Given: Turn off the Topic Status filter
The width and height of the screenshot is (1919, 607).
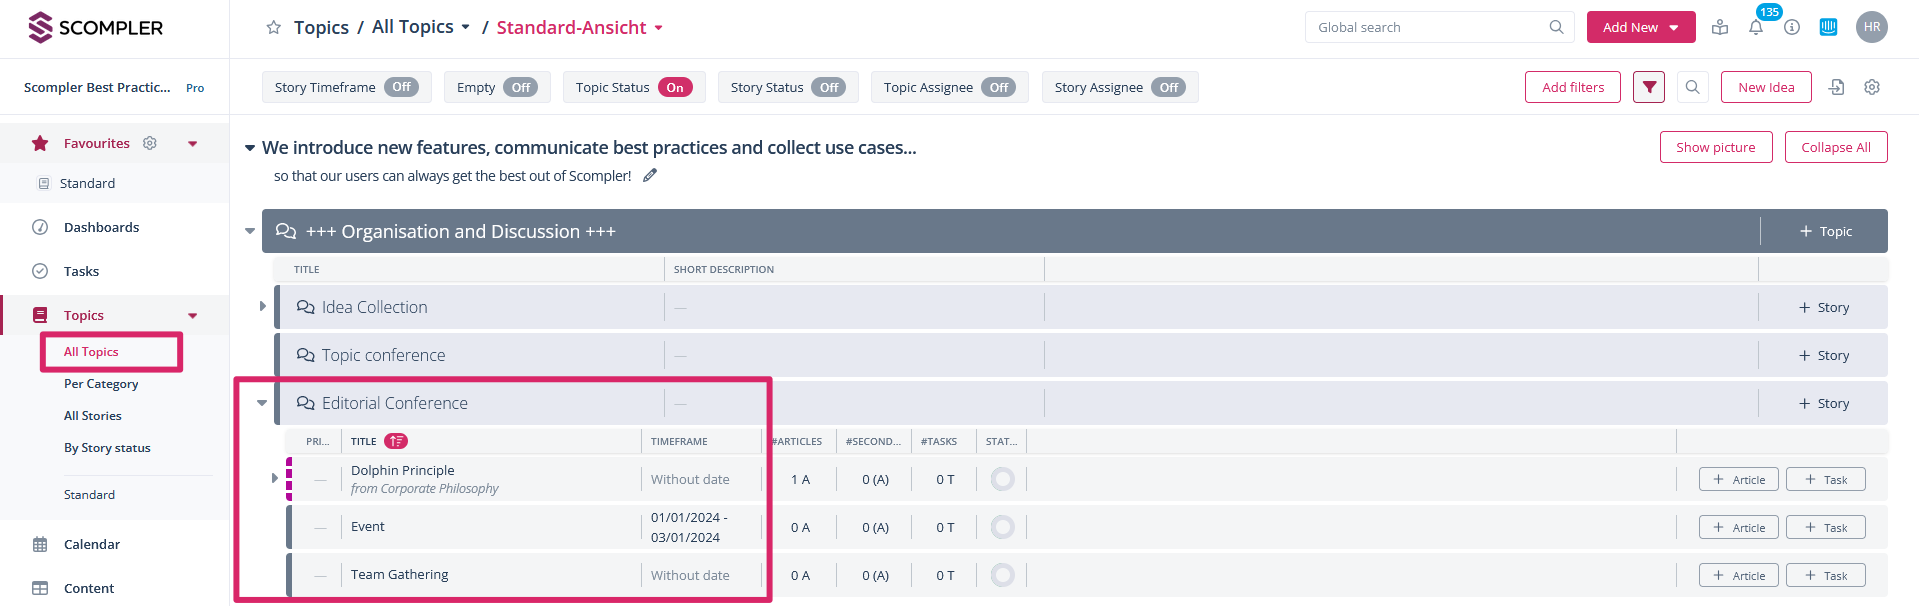Looking at the screenshot, I should tap(675, 88).
